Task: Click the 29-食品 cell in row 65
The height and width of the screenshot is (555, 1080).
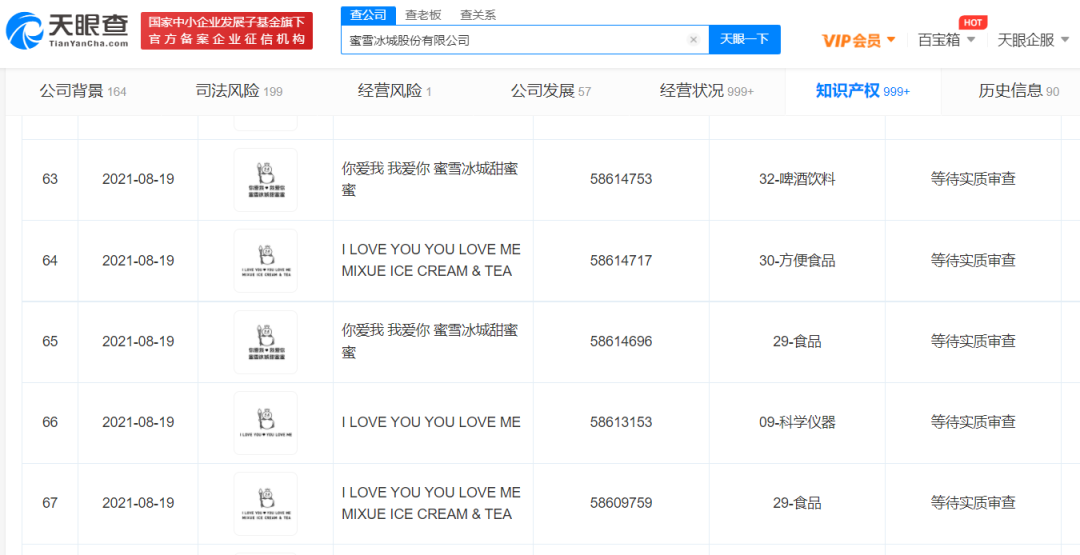Action: point(797,342)
